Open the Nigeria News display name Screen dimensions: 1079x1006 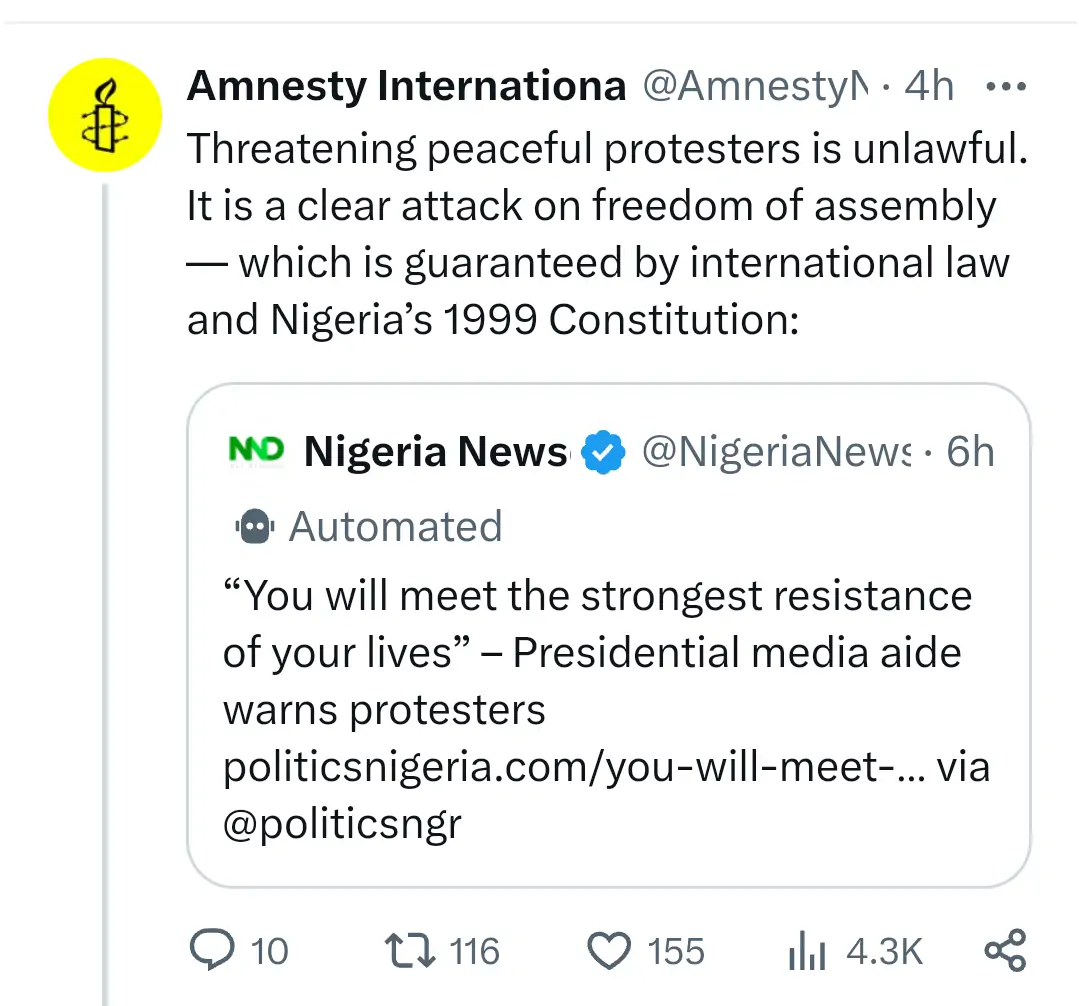point(436,452)
